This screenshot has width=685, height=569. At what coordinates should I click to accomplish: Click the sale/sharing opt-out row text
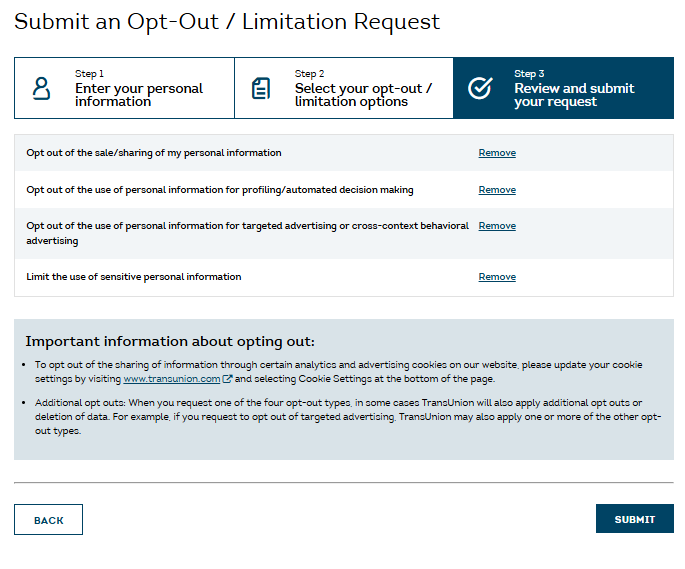click(154, 154)
